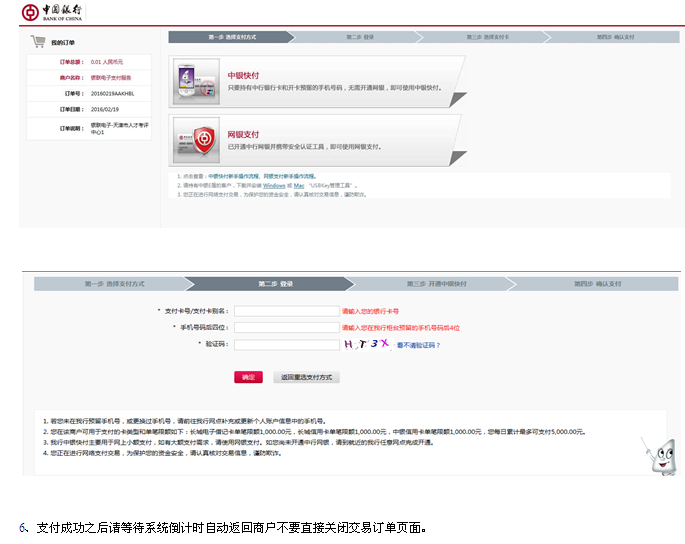Open lower step tab 第四步 确认支付

597,284
